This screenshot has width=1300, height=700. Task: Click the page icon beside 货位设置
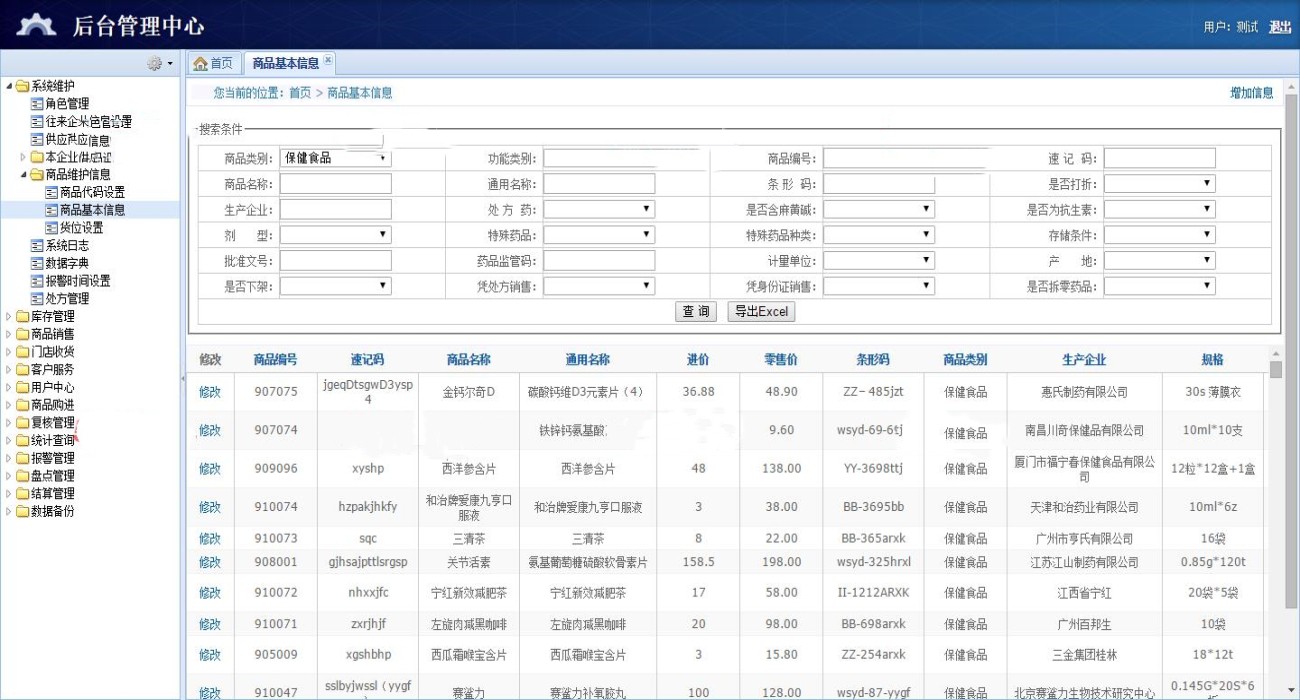coord(52,227)
